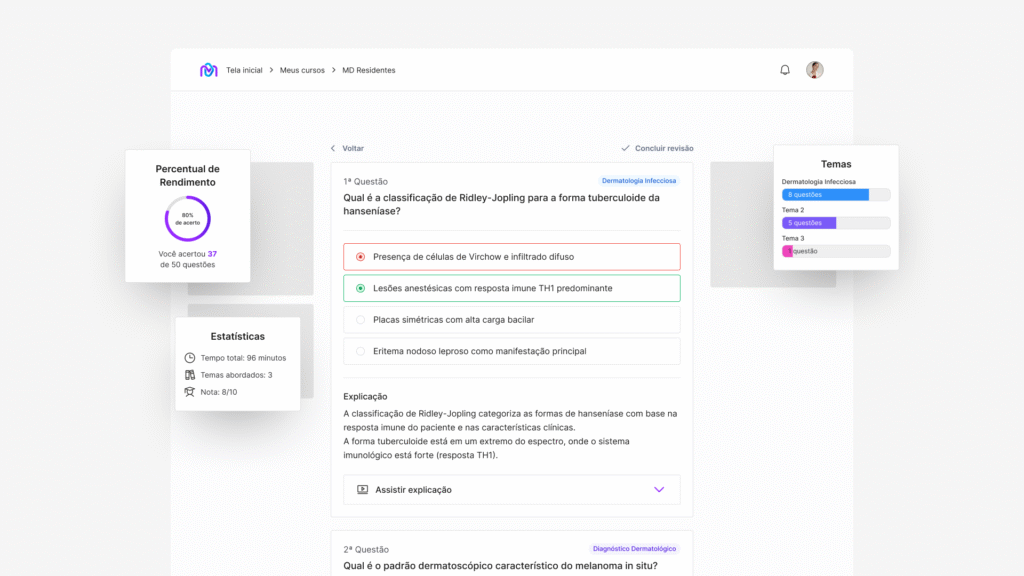The image size is (1024, 576).
Task: Click the Concluir revisão link
Action: pyautogui.click(x=664, y=148)
